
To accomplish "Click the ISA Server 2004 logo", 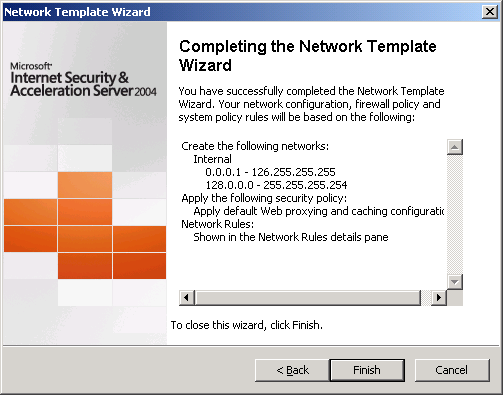I will point(83,80).
